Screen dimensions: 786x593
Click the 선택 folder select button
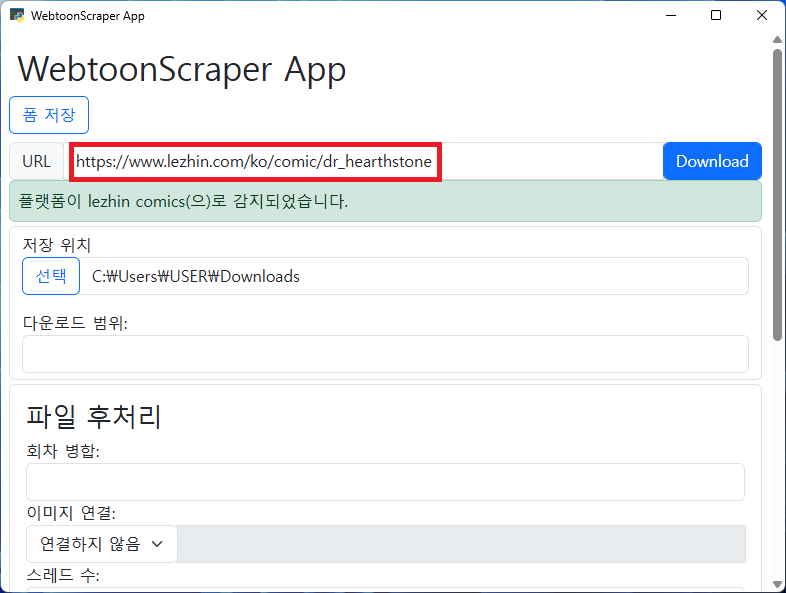(x=51, y=276)
